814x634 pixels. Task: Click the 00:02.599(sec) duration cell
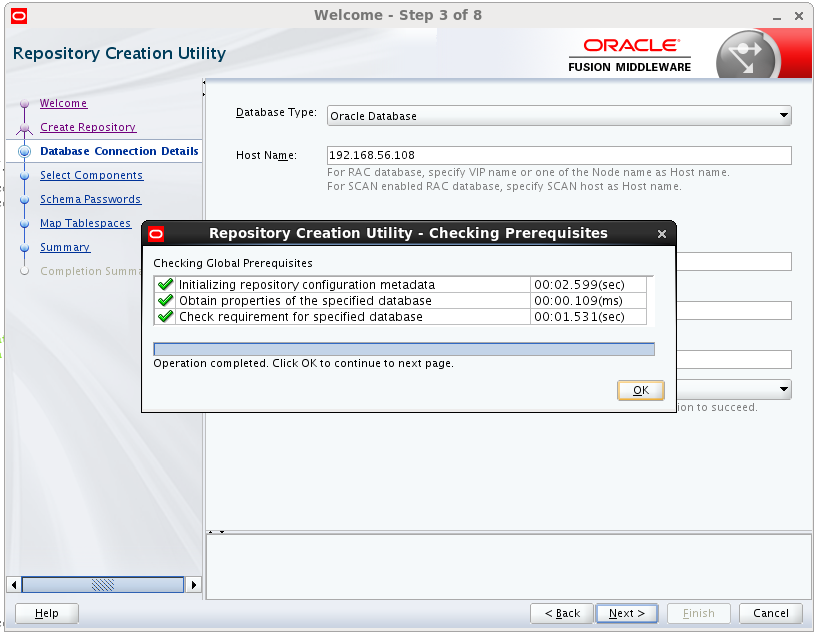(x=589, y=285)
